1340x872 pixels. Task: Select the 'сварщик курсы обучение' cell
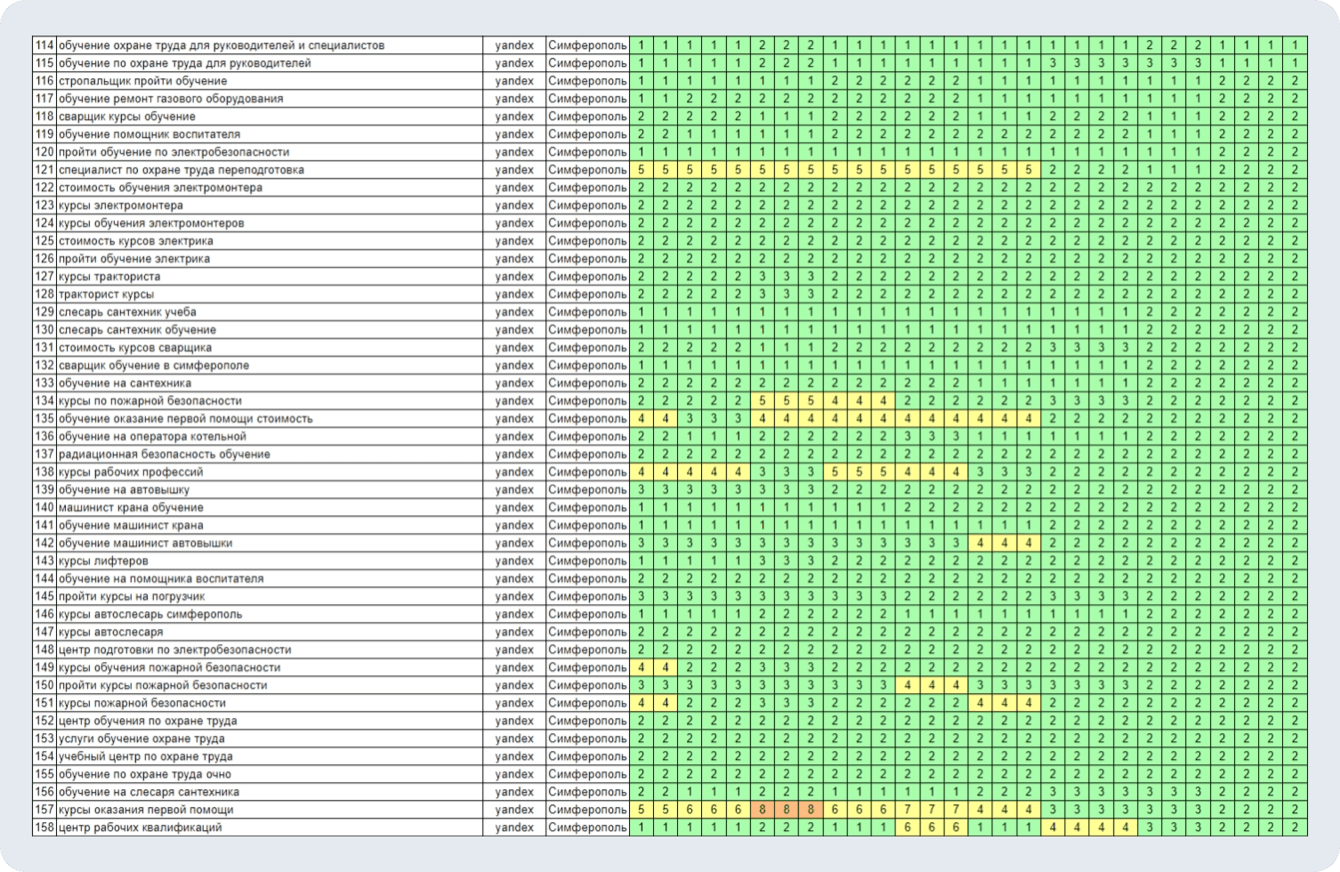(269, 117)
